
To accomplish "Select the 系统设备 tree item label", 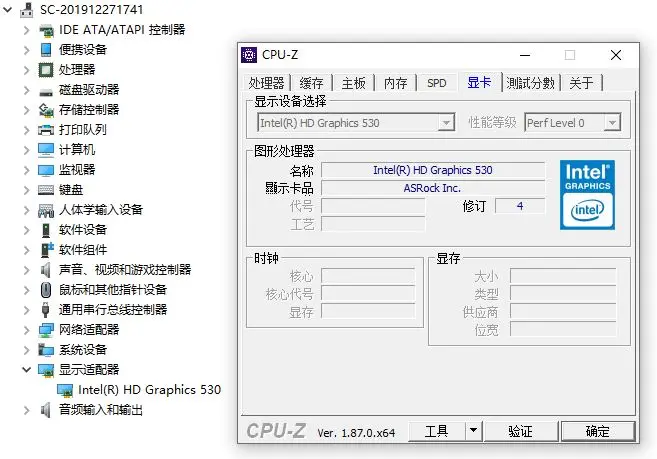I will pos(83,350).
